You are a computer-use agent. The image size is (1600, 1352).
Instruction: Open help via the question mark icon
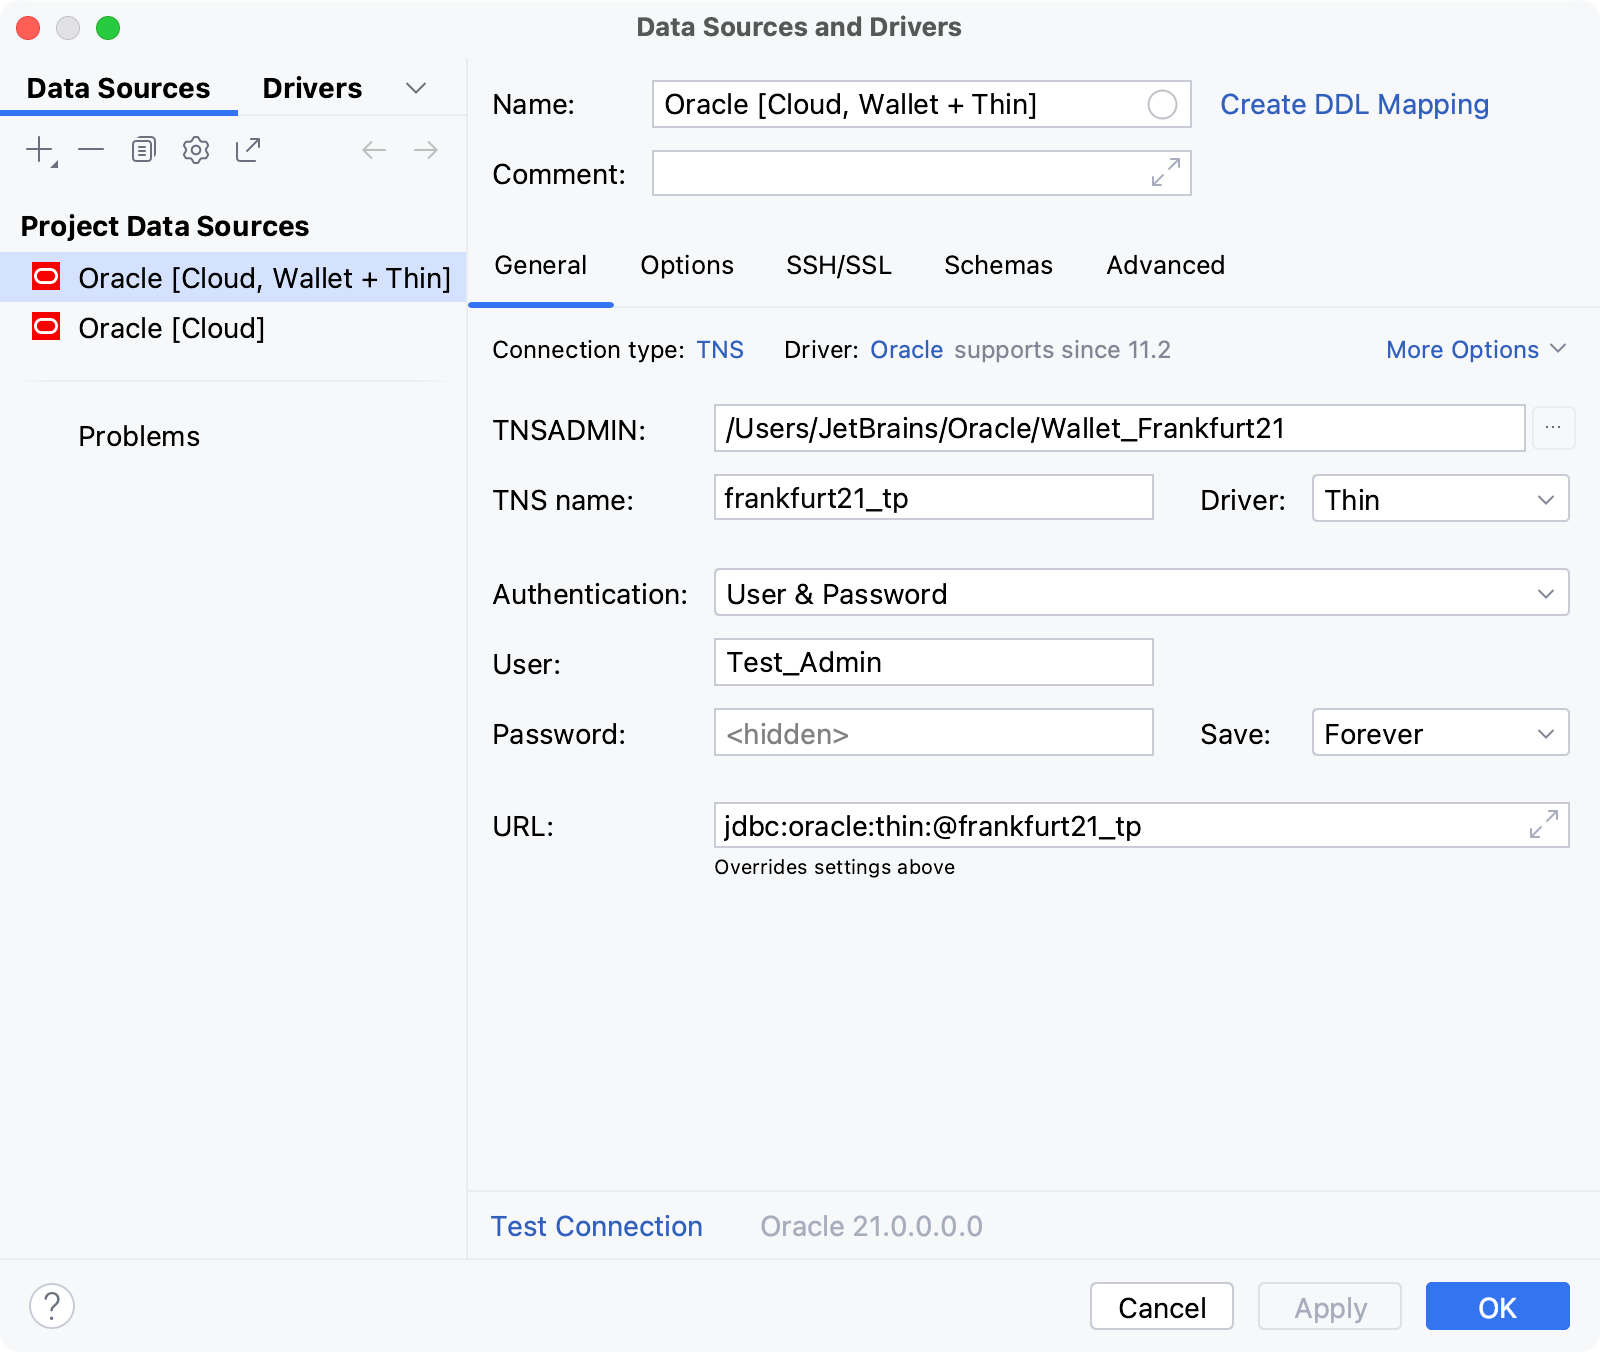(52, 1305)
